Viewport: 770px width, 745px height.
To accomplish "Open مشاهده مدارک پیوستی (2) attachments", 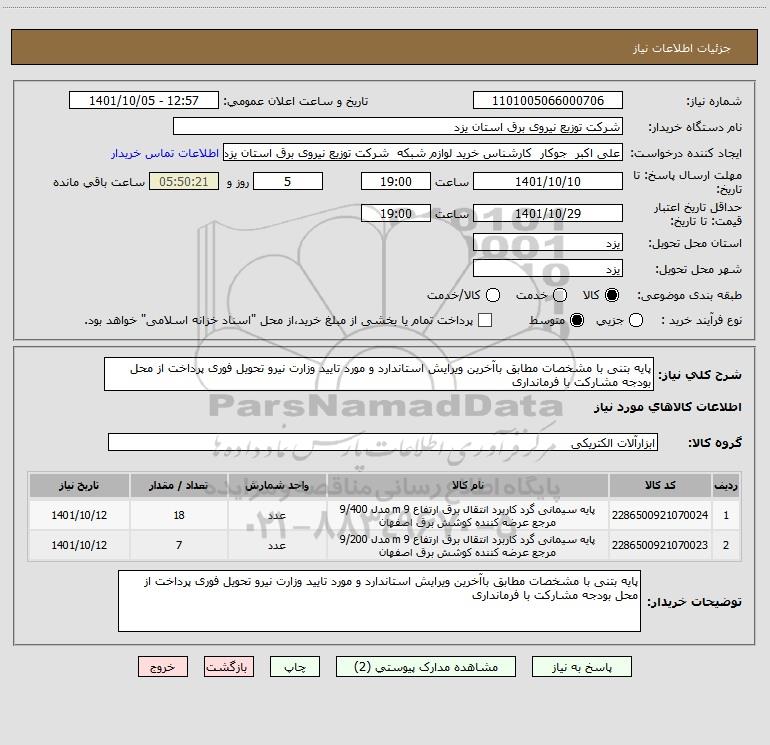I will pyautogui.click(x=426, y=667).
